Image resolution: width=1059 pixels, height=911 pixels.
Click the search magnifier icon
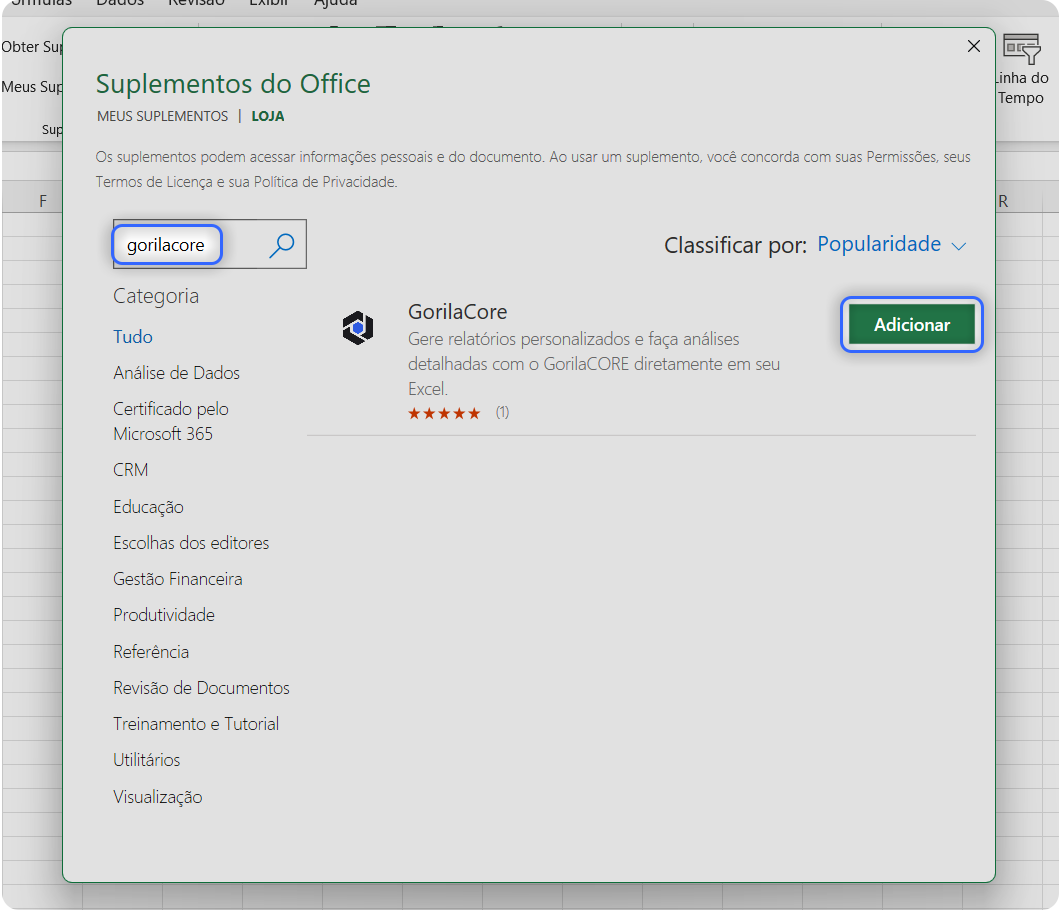coord(282,245)
